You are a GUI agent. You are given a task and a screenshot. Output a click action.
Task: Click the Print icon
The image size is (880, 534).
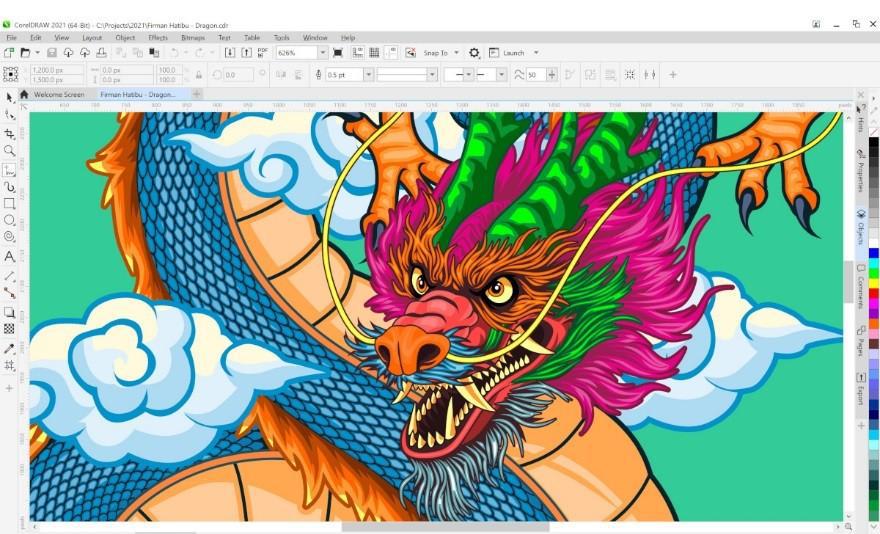coord(102,53)
